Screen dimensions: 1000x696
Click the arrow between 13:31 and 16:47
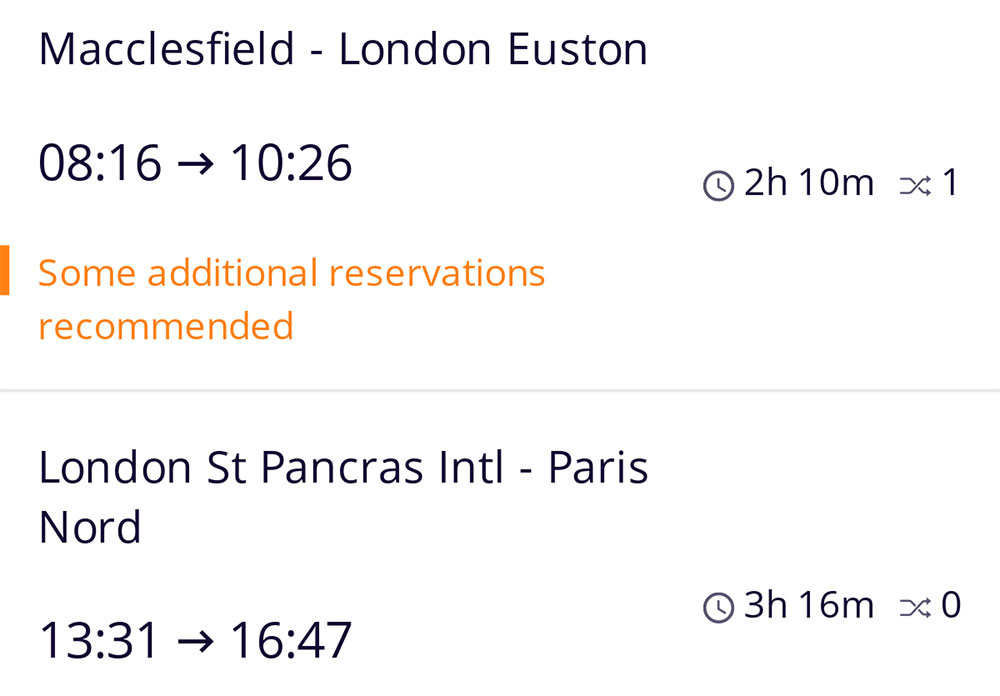pos(196,639)
